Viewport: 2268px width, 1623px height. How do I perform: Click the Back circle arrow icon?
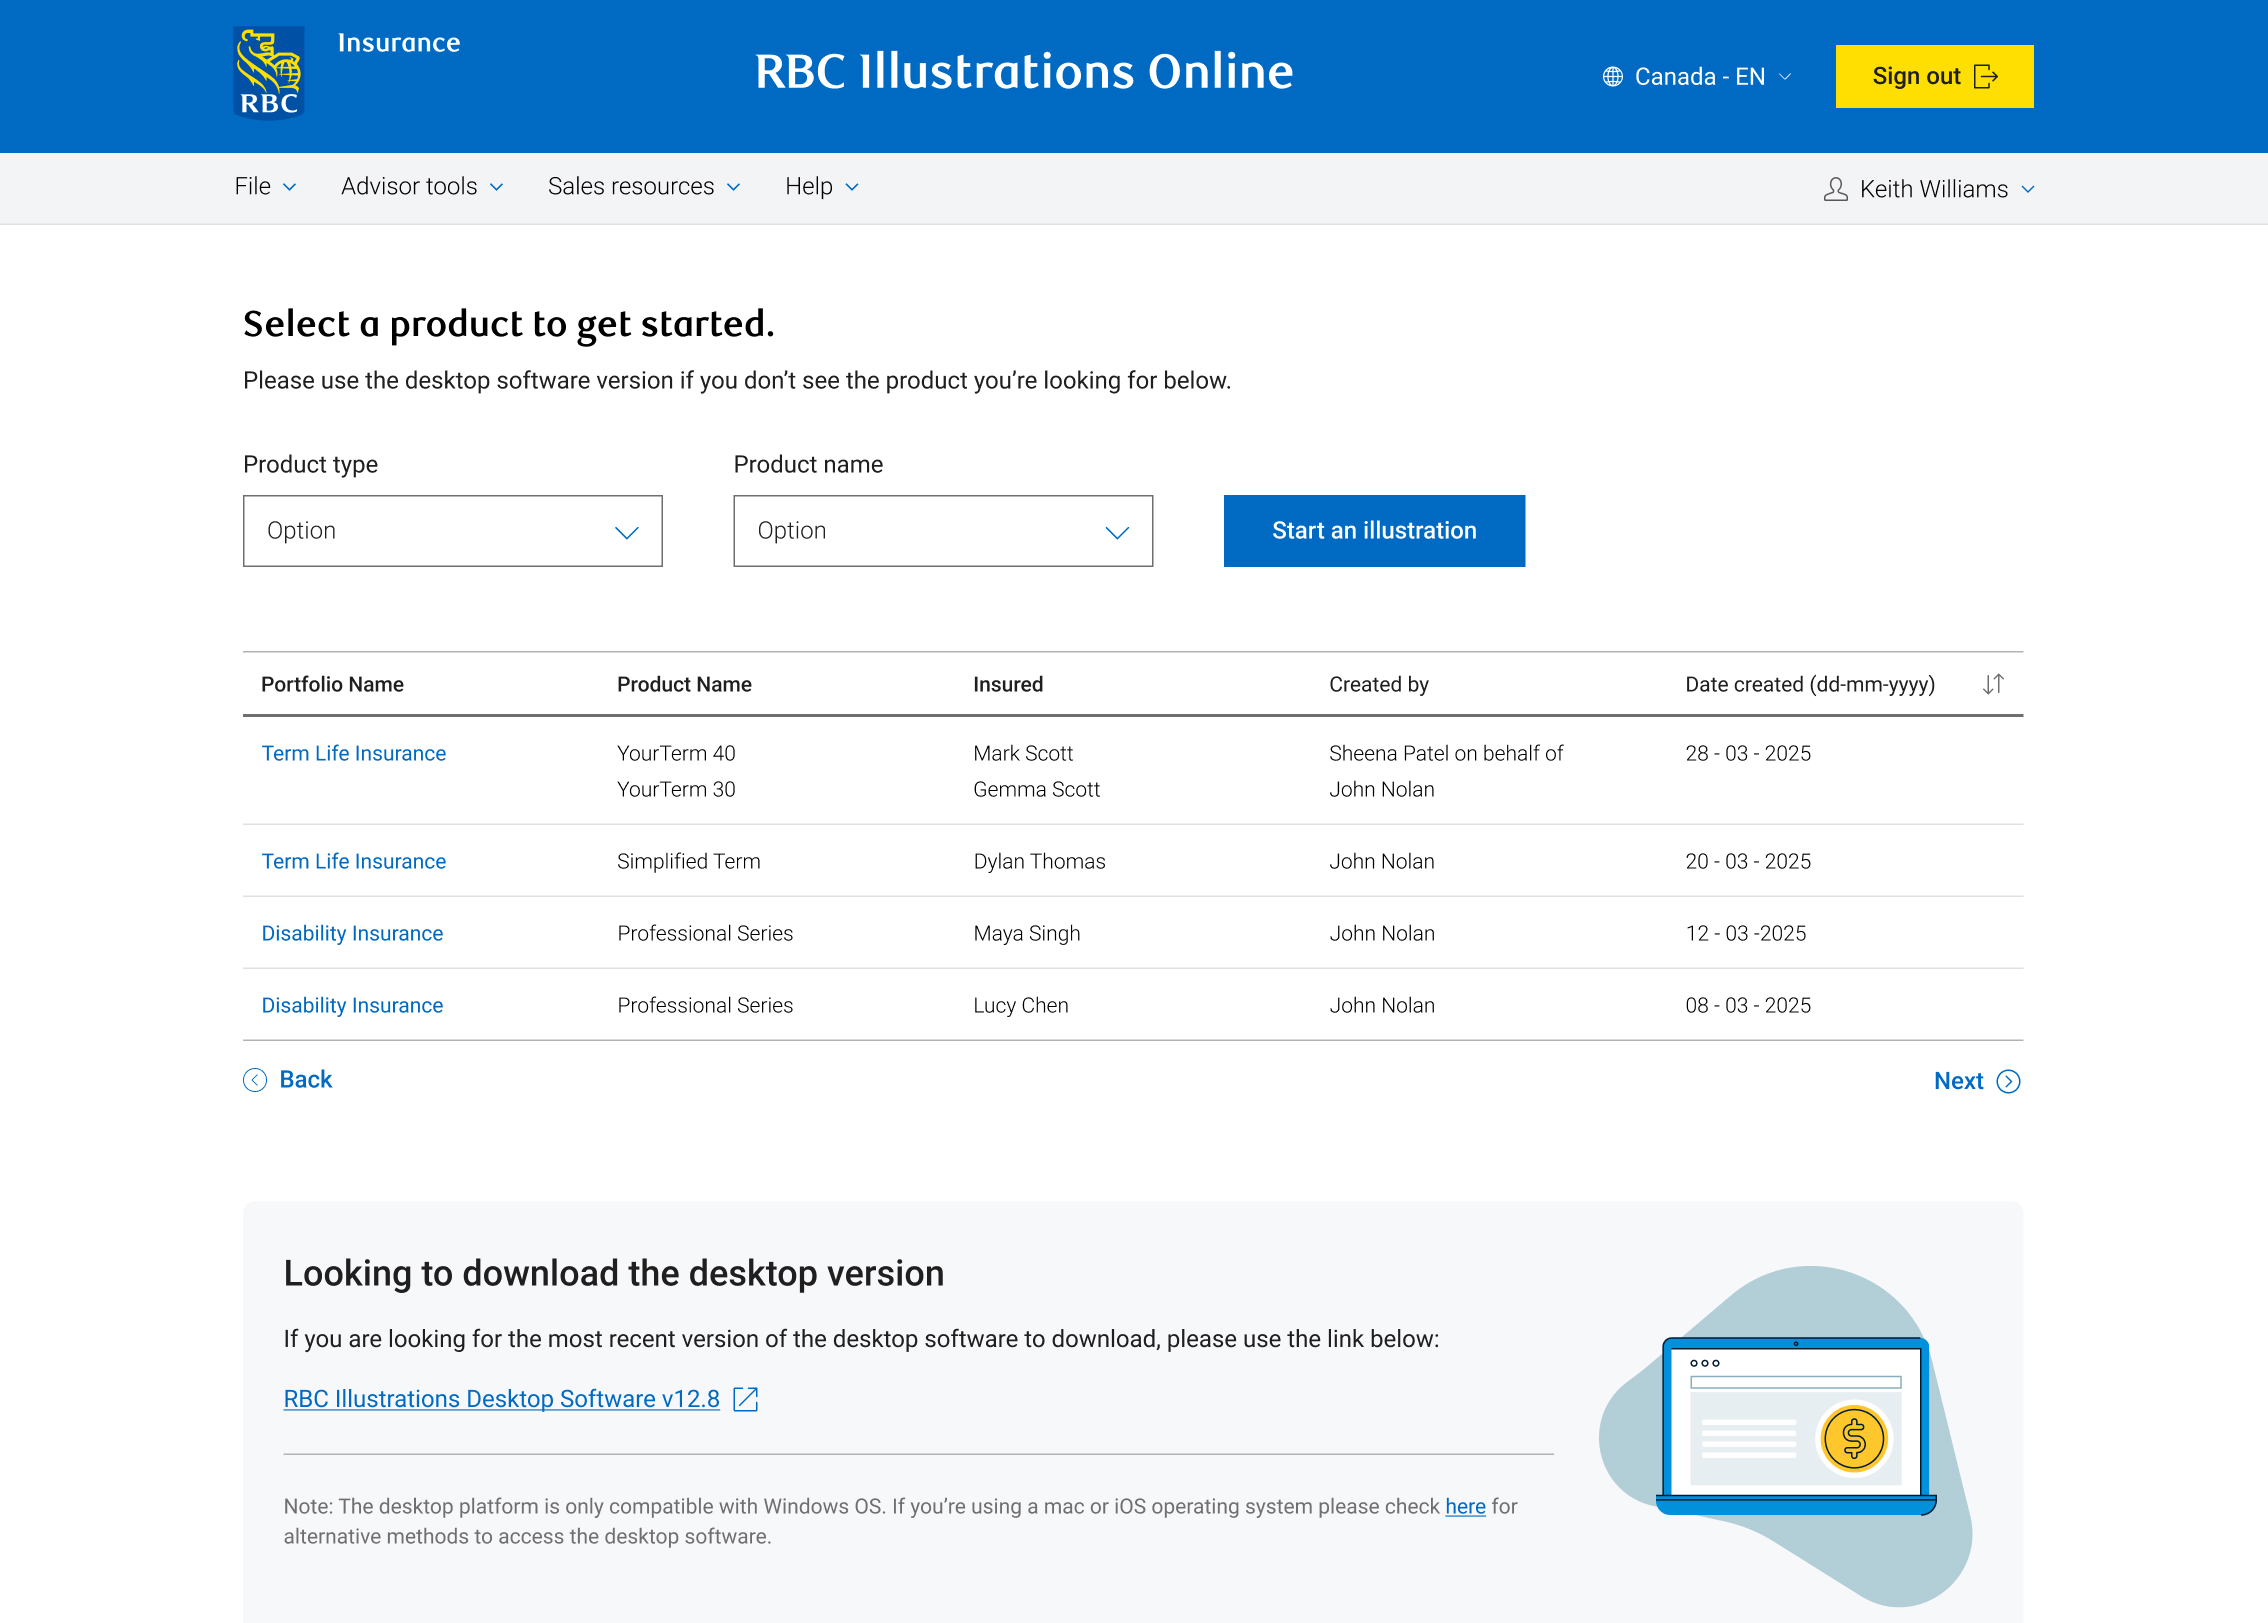point(255,1080)
